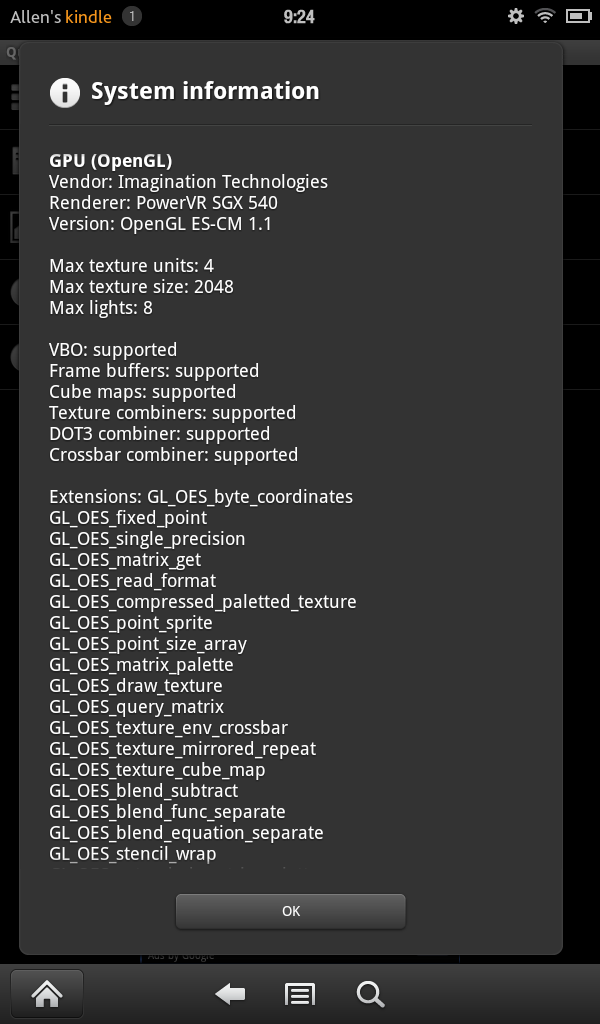Tap the Allen's kindle label
Image resolution: width=600 pixels, height=1024 pixels.
click(61, 17)
